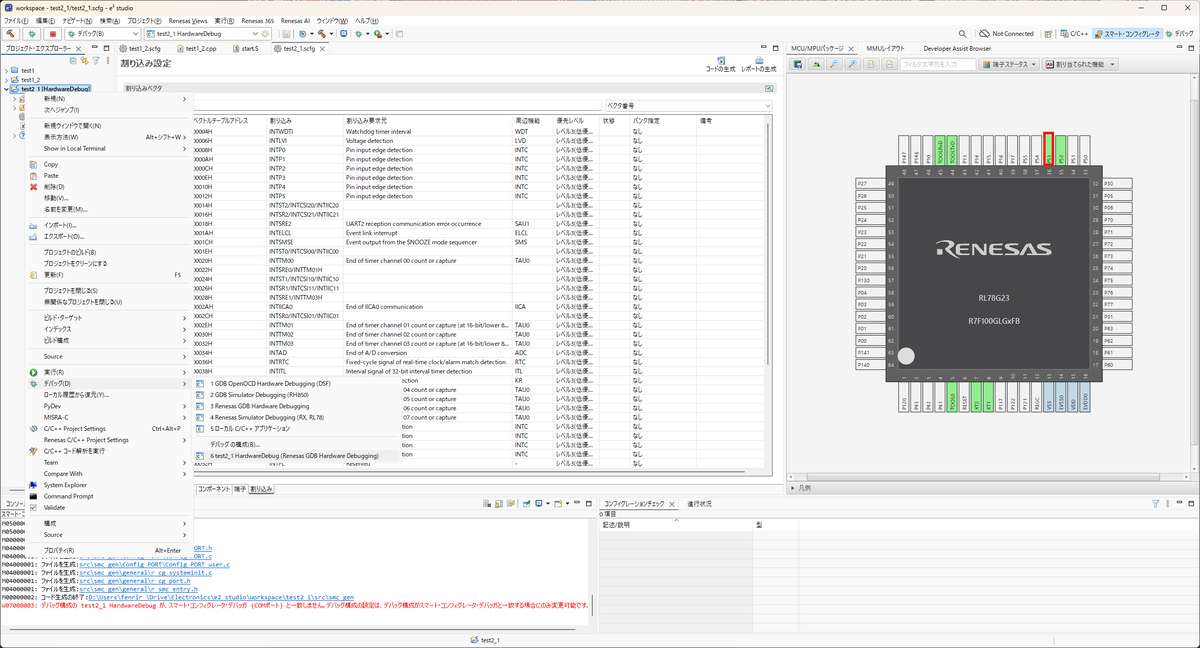Collapse the test2_1 [HardwareDebug] project node
This screenshot has height=648, width=1200.
click(6, 89)
